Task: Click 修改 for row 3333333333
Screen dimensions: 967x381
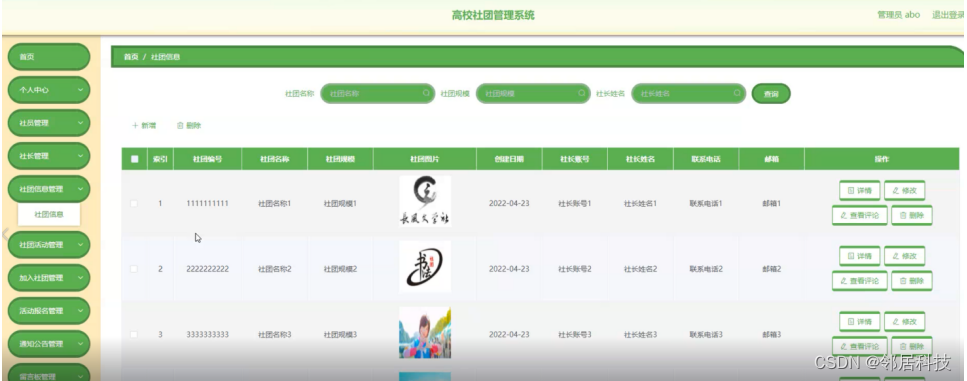Action: coord(904,321)
